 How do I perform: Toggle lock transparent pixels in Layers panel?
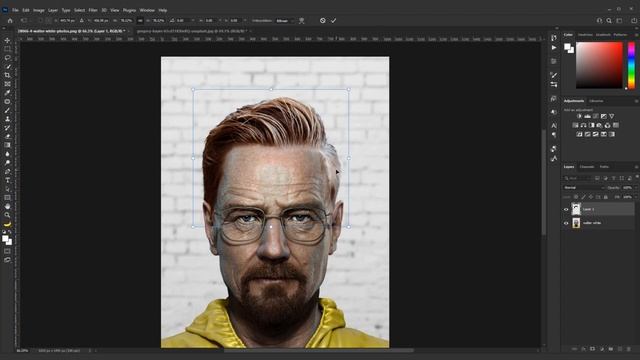point(576,197)
